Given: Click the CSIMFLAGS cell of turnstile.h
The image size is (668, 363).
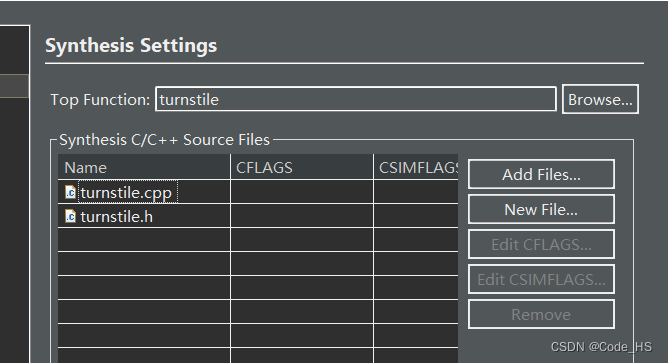Looking at the screenshot, I should pos(416,216).
